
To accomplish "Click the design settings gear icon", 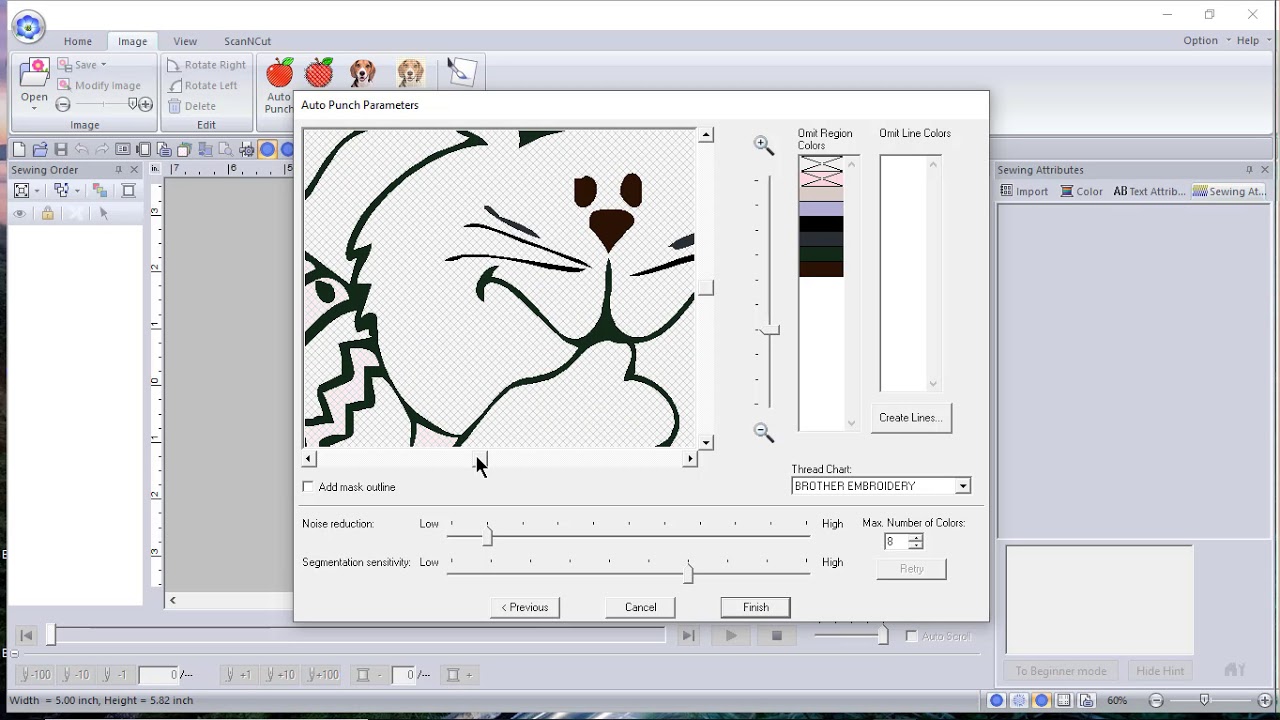I will (246, 150).
